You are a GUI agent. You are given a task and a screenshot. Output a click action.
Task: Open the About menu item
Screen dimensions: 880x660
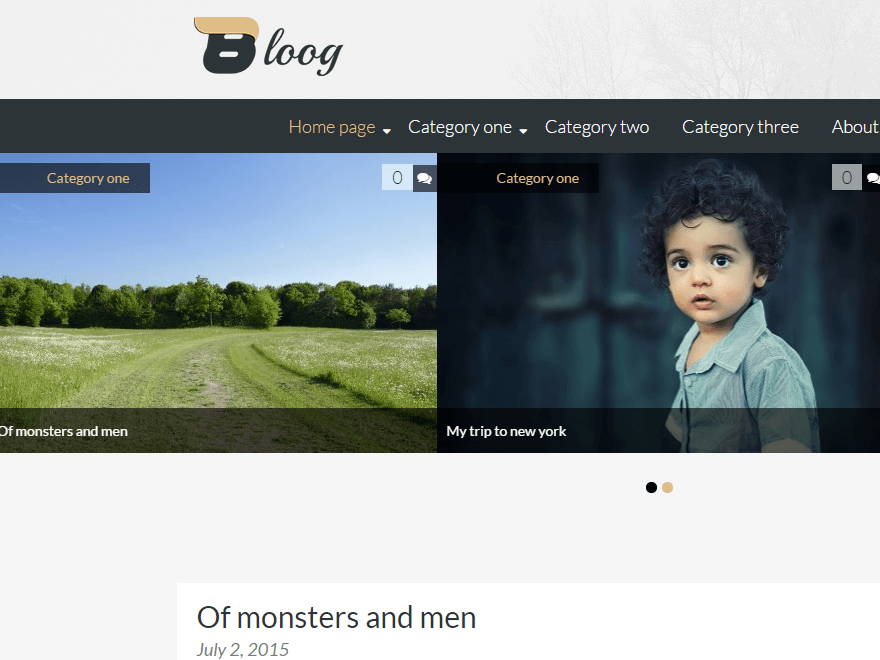pyautogui.click(x=855, y=127)
